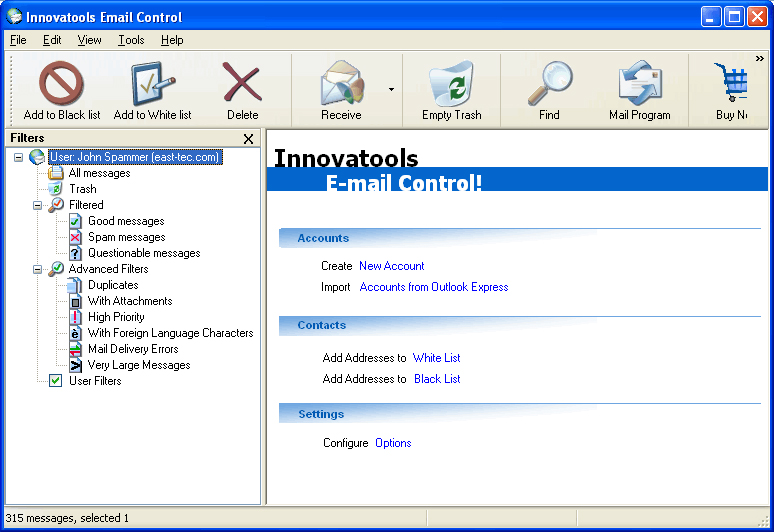Click Accounts from Outlook Express link
Image resolution: width=774 pixels, height=532 pixels.
tap(434, 287)
